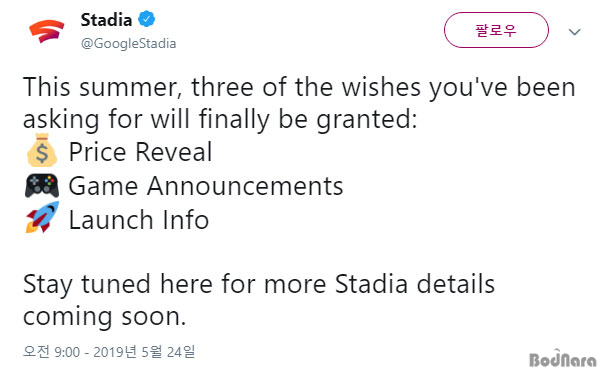Image resolution: width=600 pixels, height=370 pixels.
Task: Click the 'coming soon.' line
Action: point(104,317)
